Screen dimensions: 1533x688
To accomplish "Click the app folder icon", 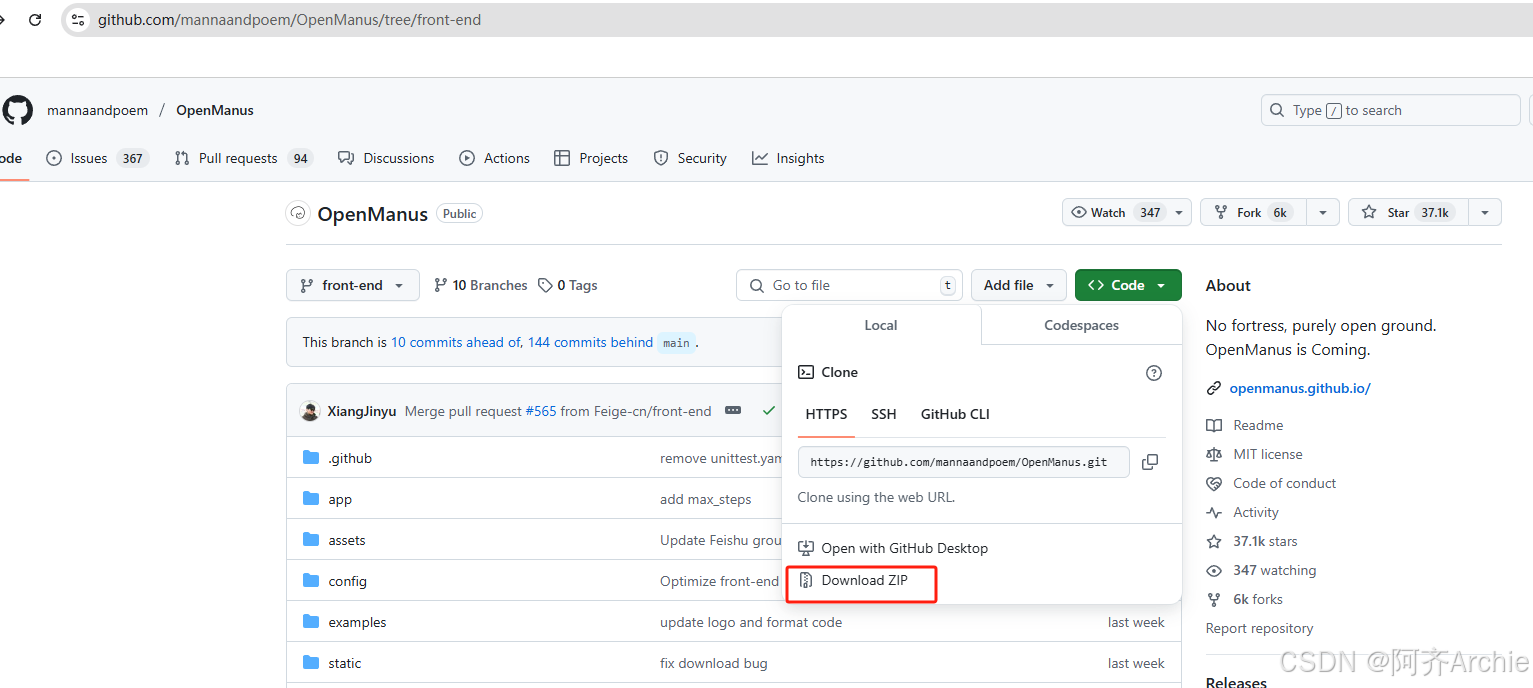I will click(x=311, y=499).
